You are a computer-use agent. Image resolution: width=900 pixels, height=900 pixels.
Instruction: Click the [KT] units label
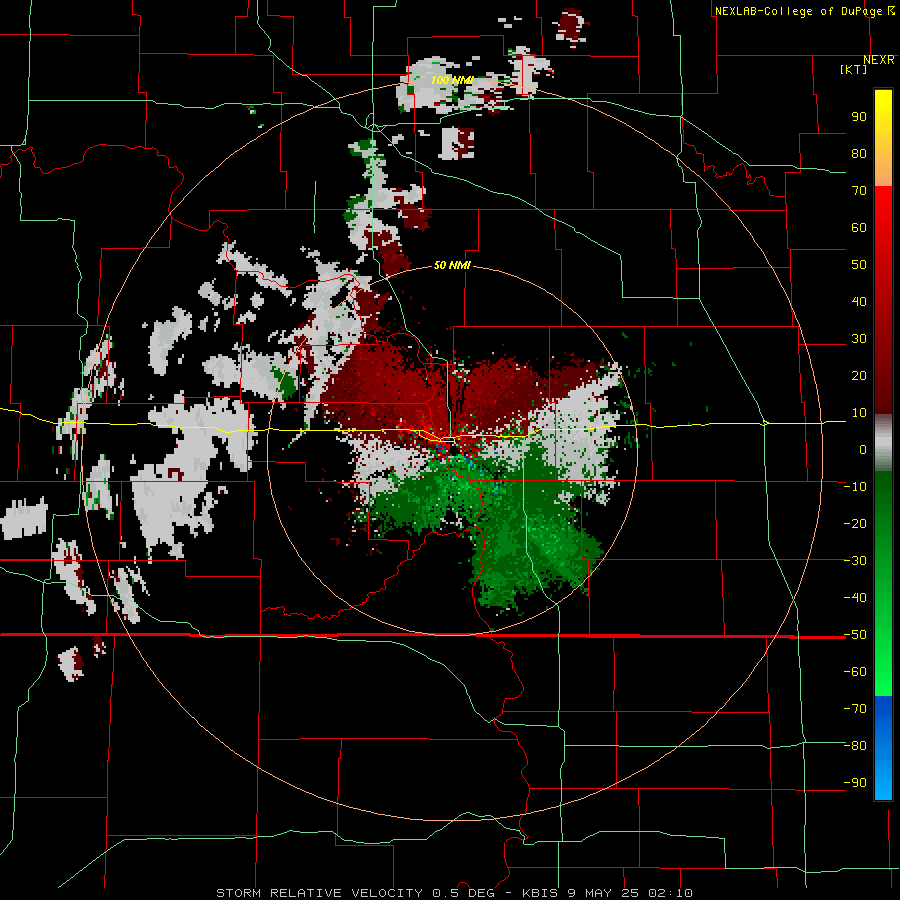tap(854, 69)
